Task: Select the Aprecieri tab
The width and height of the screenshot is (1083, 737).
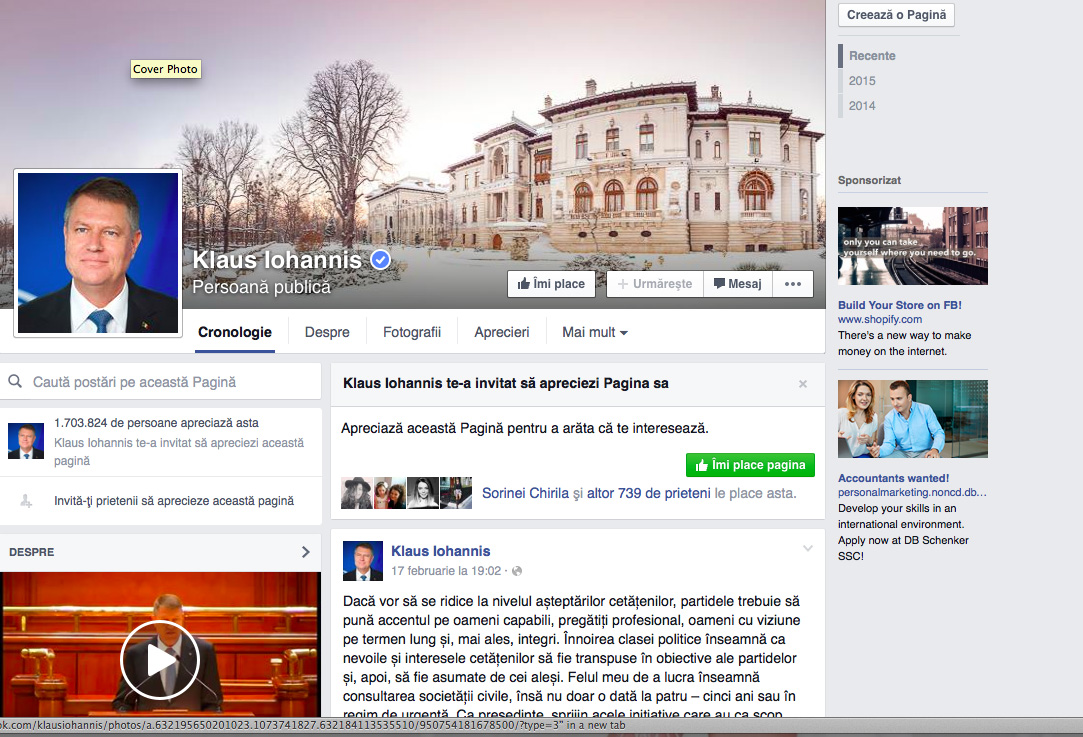Action: point(502,333)
